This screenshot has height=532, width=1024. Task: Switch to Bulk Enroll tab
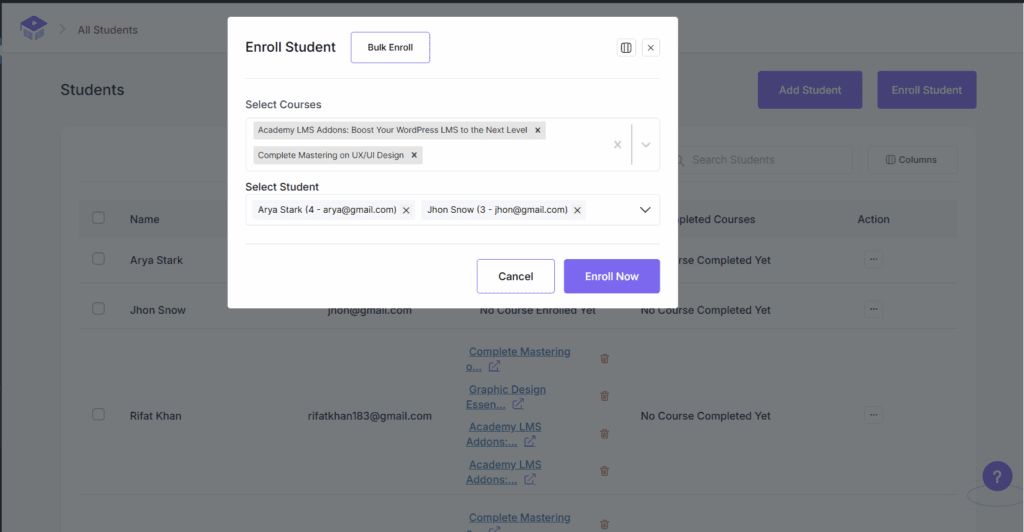[x=390, y=48]
